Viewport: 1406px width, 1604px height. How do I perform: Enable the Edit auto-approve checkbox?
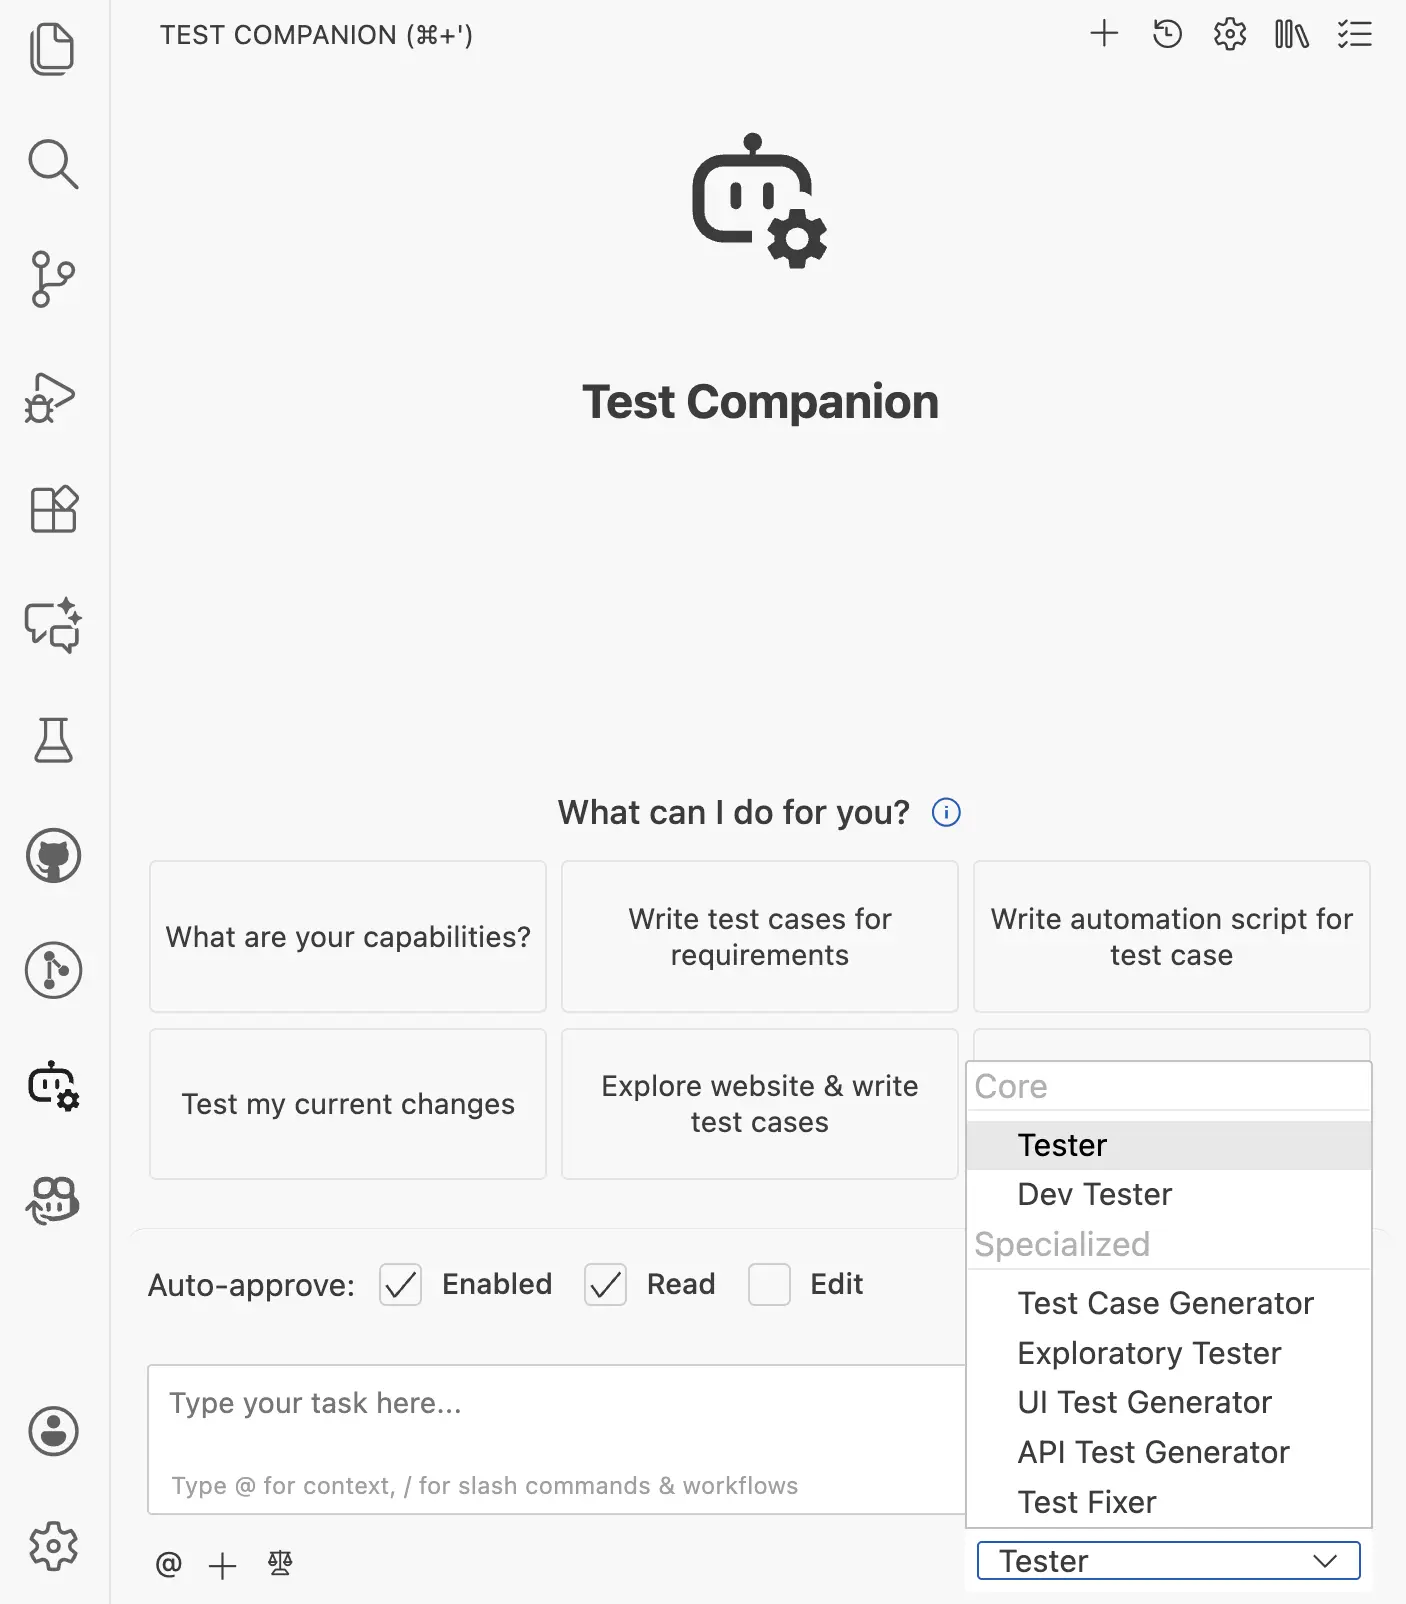pos(769,1285)
